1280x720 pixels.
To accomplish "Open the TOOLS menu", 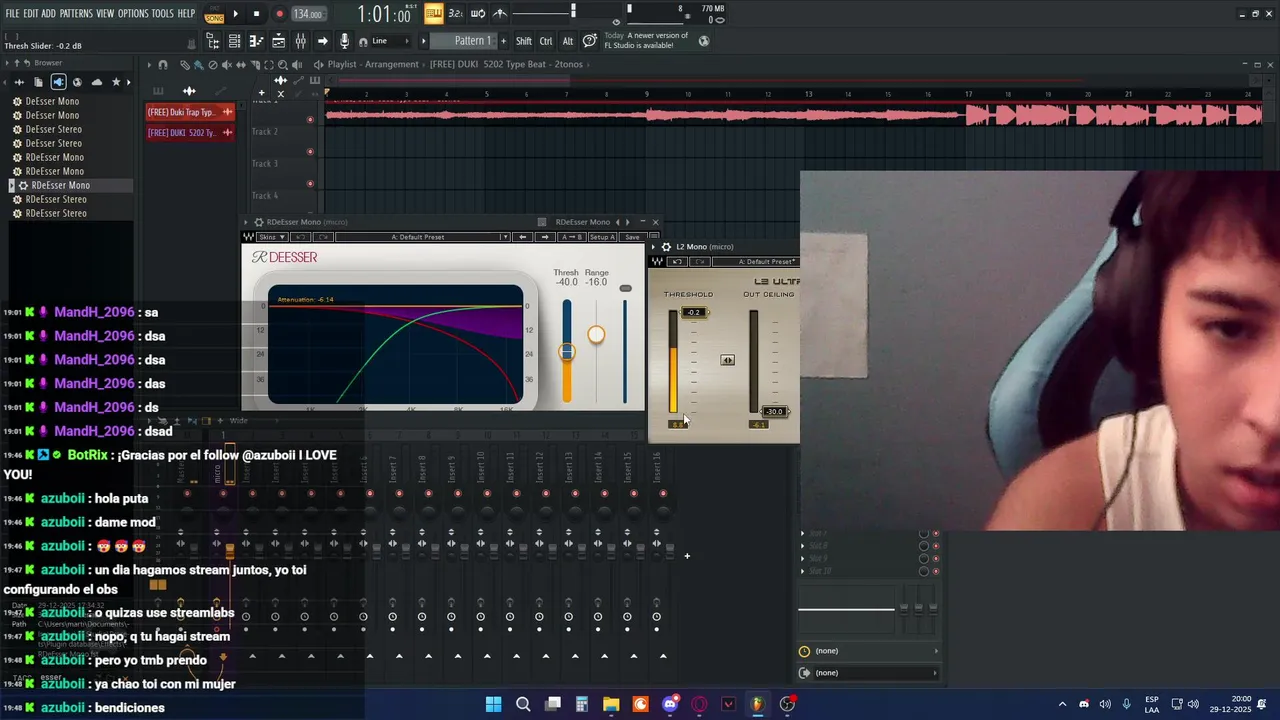I will (163, 14).
